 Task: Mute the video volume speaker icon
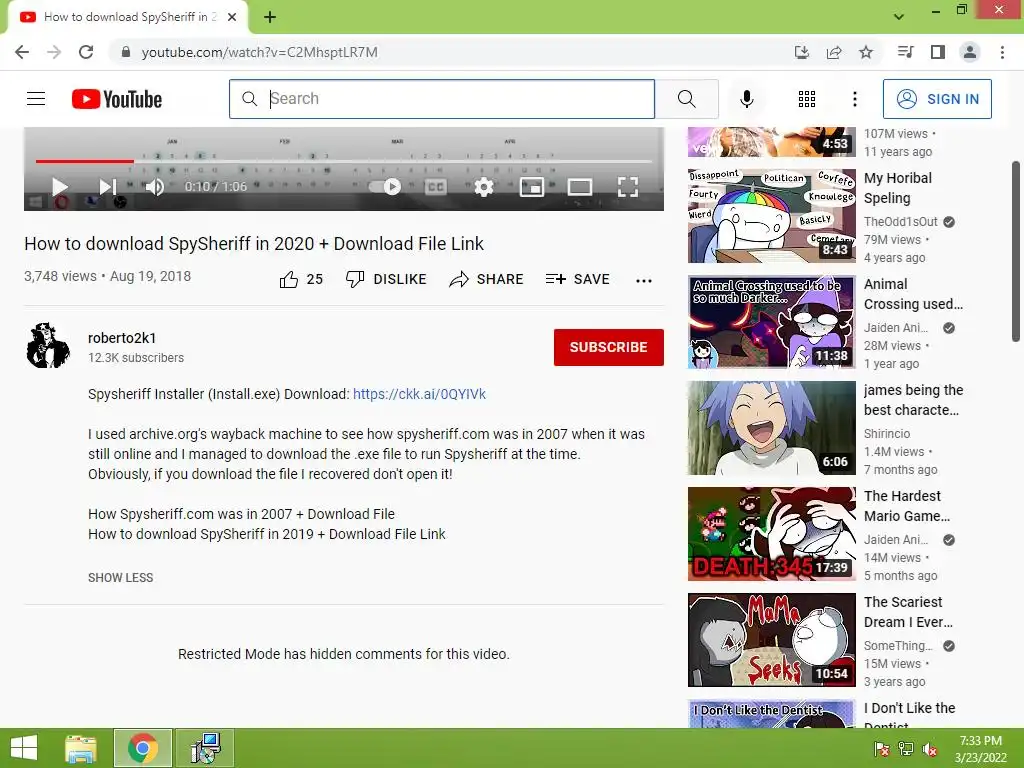click(155, 187)
